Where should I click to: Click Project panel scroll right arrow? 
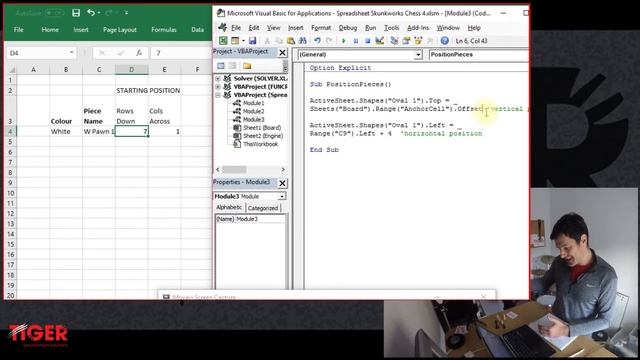283,169
